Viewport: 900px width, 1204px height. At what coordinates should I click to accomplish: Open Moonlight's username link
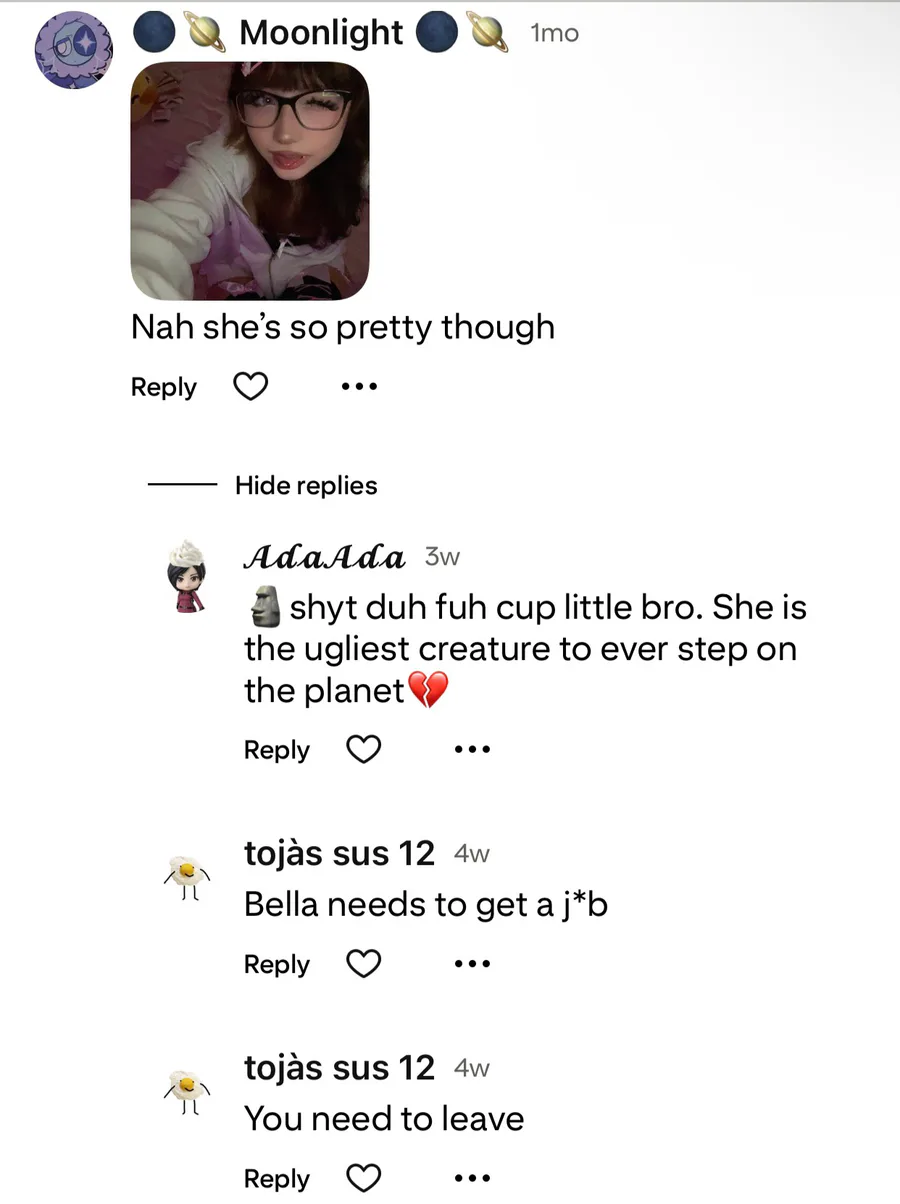coord(321,34)
